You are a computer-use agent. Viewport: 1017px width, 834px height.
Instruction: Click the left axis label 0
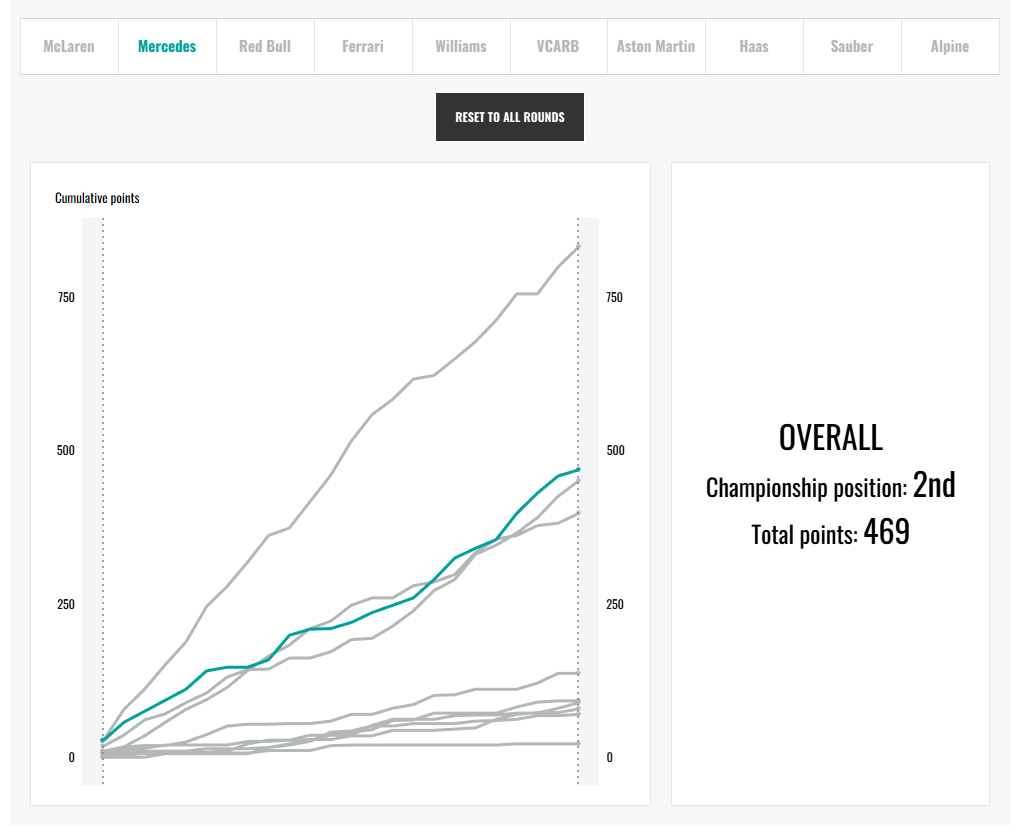click(x=71, y=757)
